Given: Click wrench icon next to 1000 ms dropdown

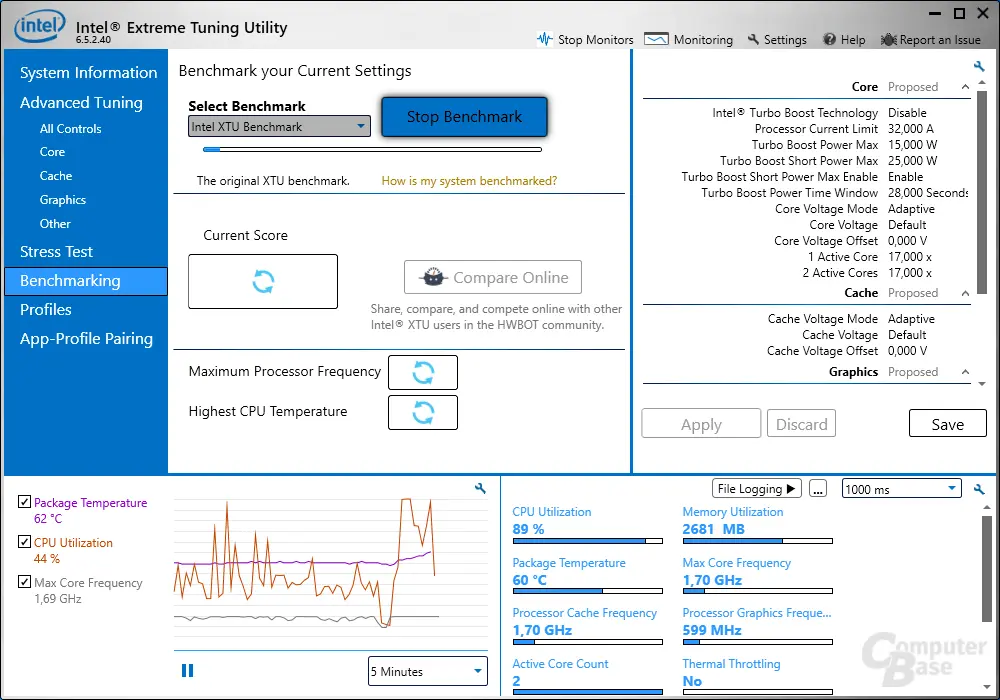Looking at the screenshot, I should (x=979, y=489).
